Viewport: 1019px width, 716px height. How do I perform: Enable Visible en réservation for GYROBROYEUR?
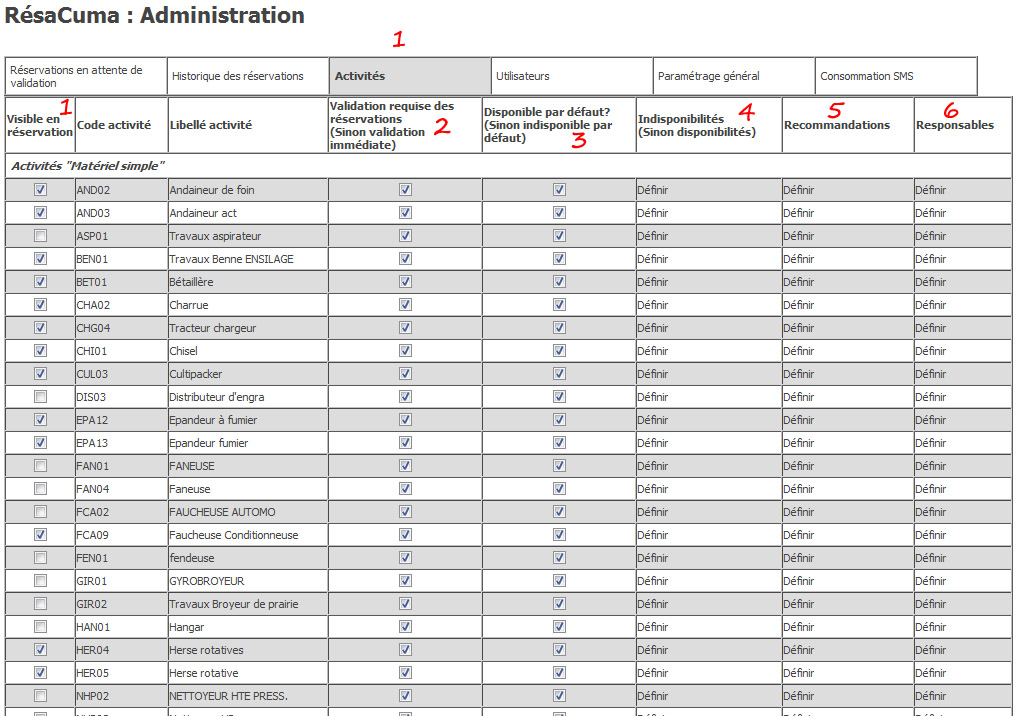tap(40, 581)
